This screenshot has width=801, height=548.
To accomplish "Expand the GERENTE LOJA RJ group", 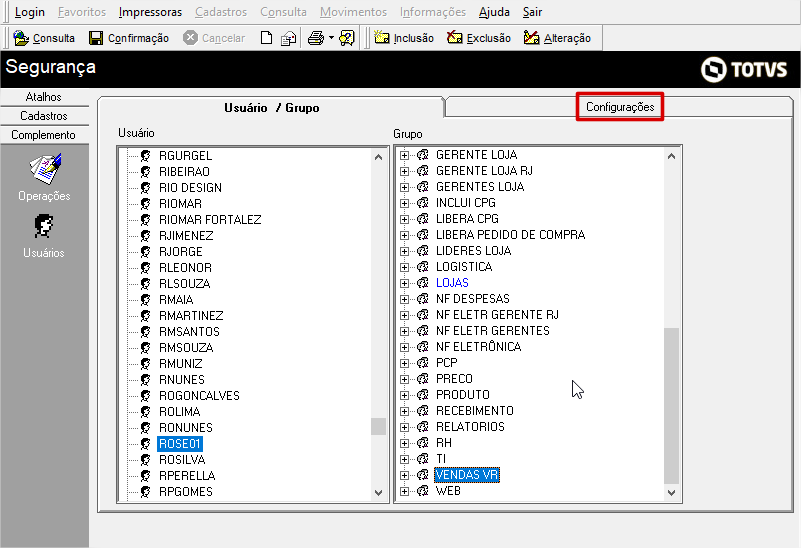I will 405,171.
